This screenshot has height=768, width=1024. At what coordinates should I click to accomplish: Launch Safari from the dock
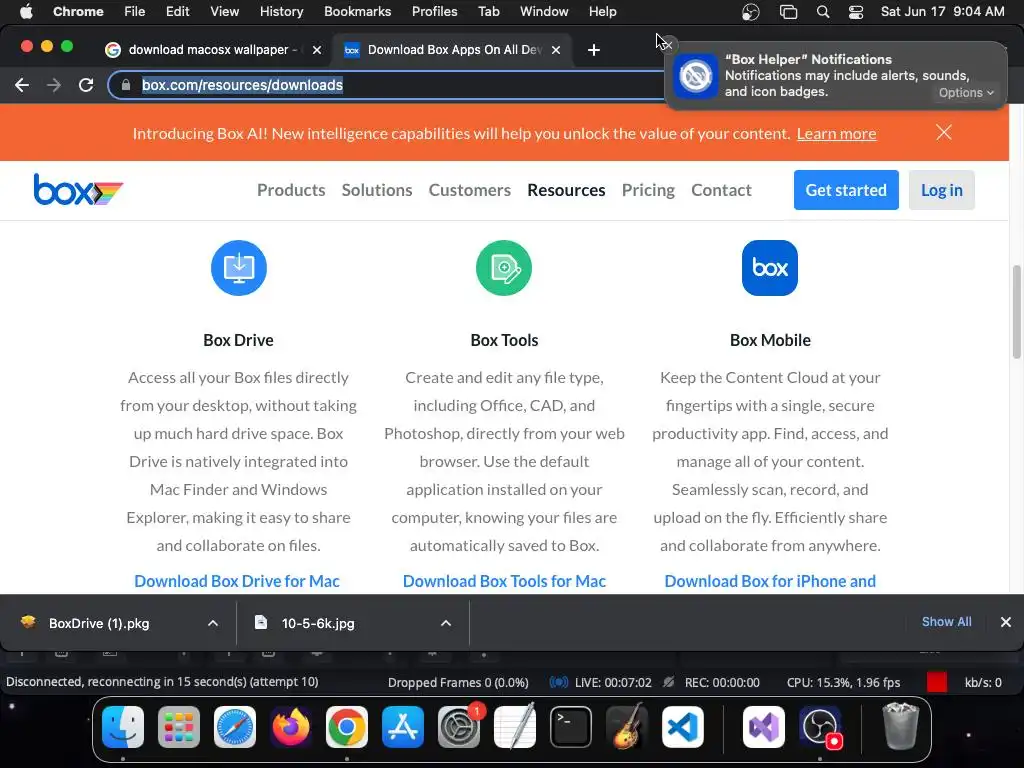[235, 727]
